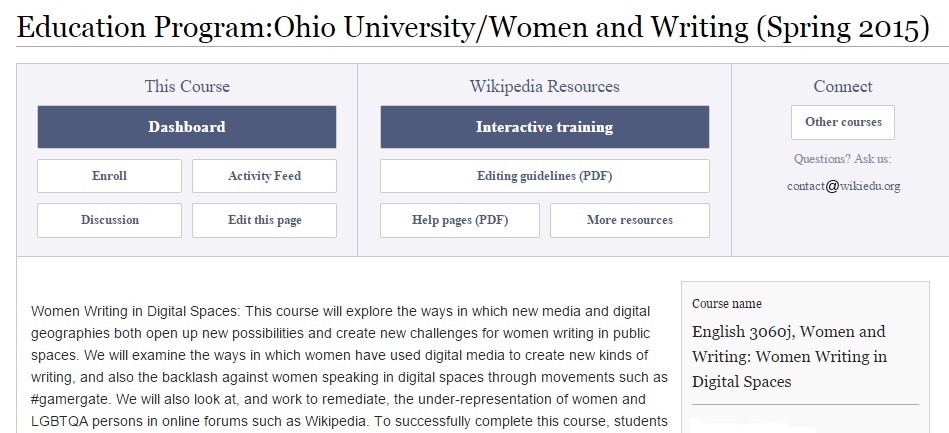Image resolution: width=949 pixels, height=433 pixels.
Task: Open the Help pages (PDF)
Action: coord(460,220)
